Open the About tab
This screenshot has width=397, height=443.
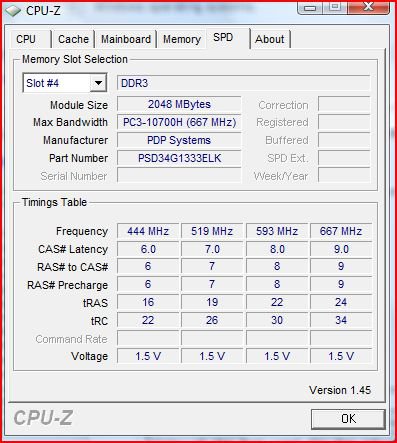tap(270, 39)
